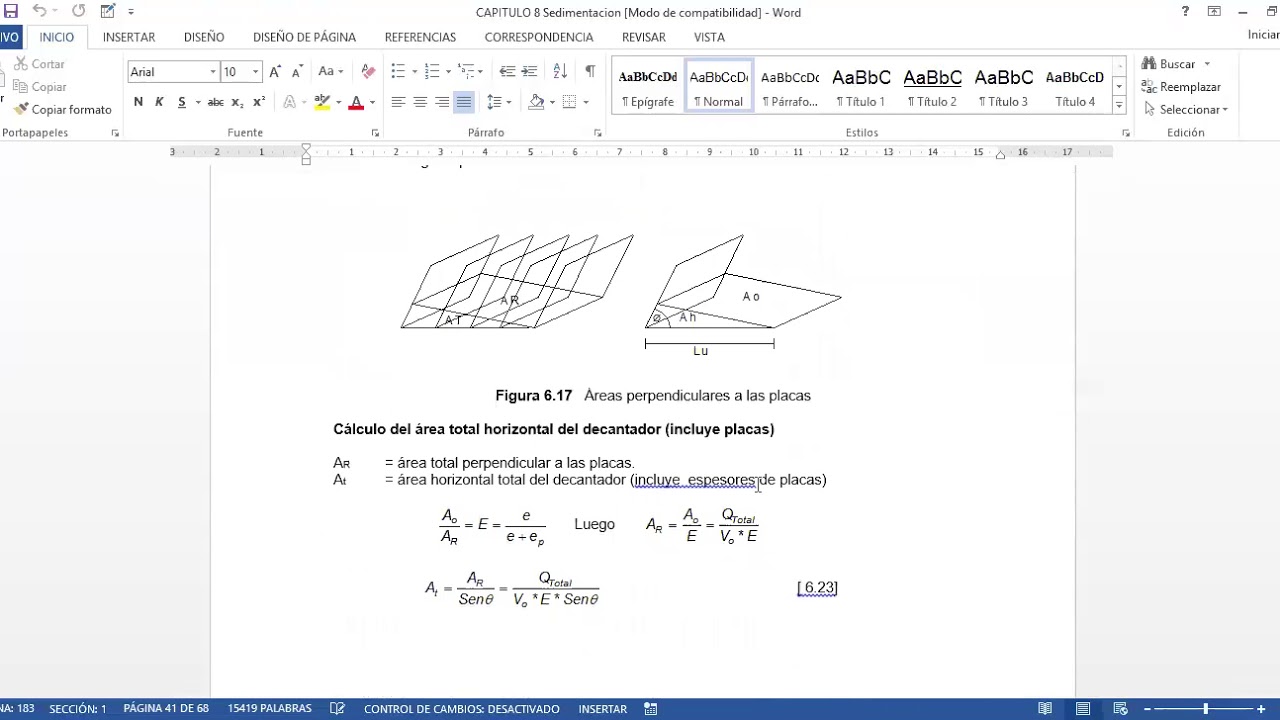Apply the Copiar formato paintbrush
Screen dimensions: 1280x720
62,109
